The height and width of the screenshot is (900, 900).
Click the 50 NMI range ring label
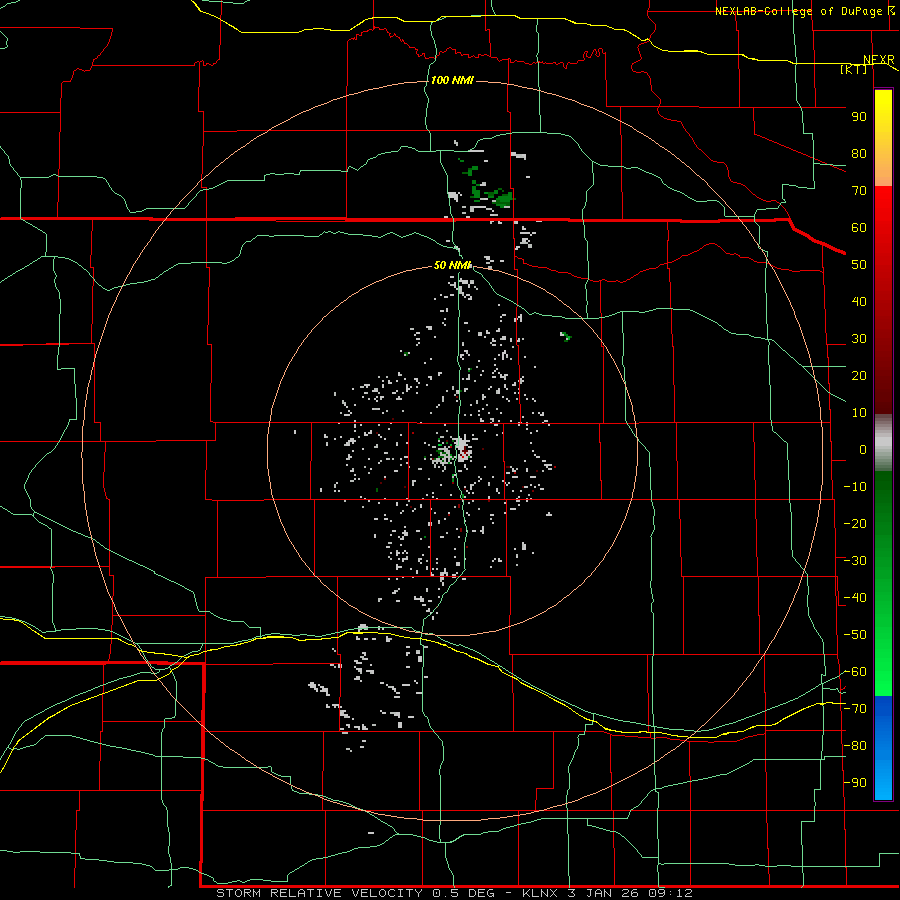tap(452, 265)
